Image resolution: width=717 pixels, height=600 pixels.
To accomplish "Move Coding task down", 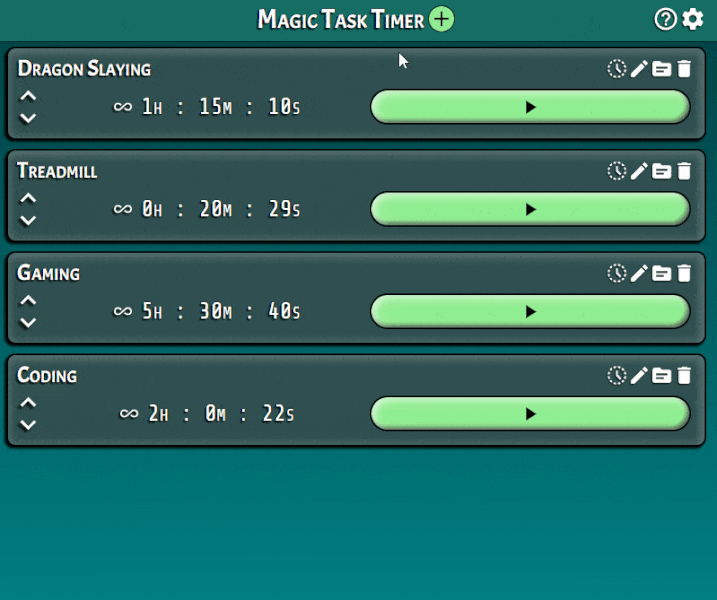I will pos(28,425).
